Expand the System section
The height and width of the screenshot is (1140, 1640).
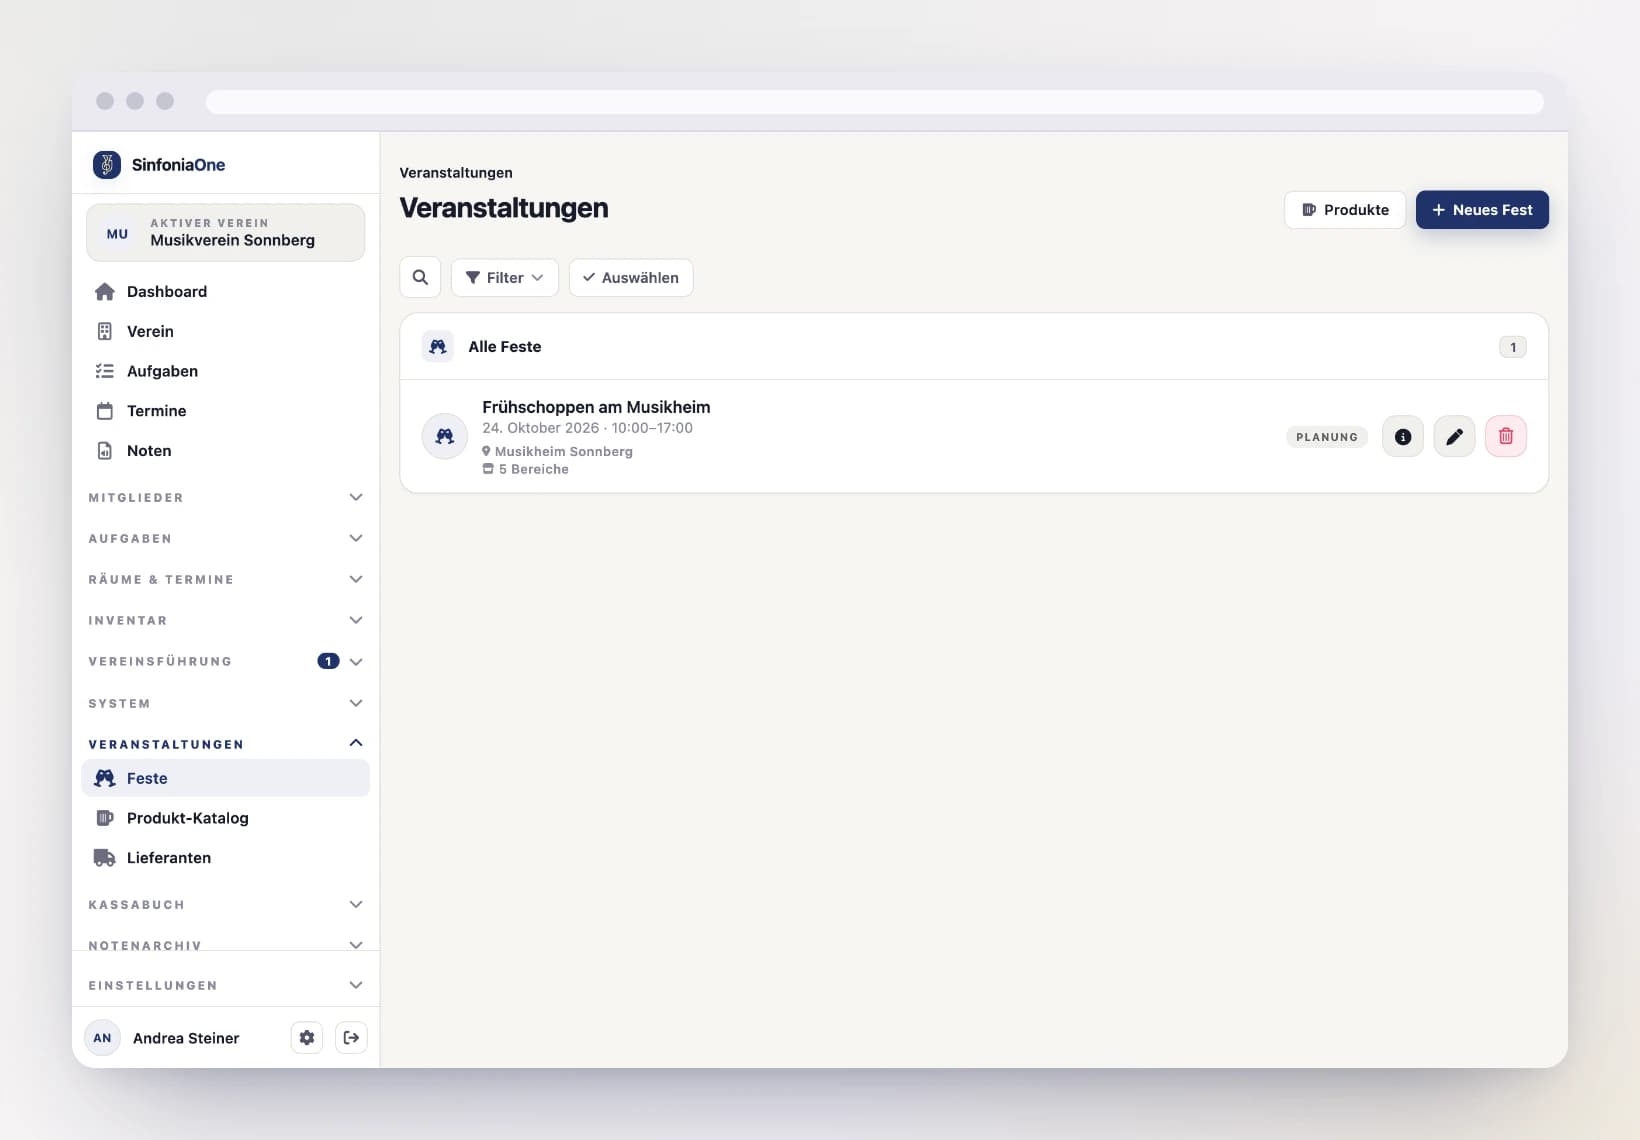[x=225, y=704]
